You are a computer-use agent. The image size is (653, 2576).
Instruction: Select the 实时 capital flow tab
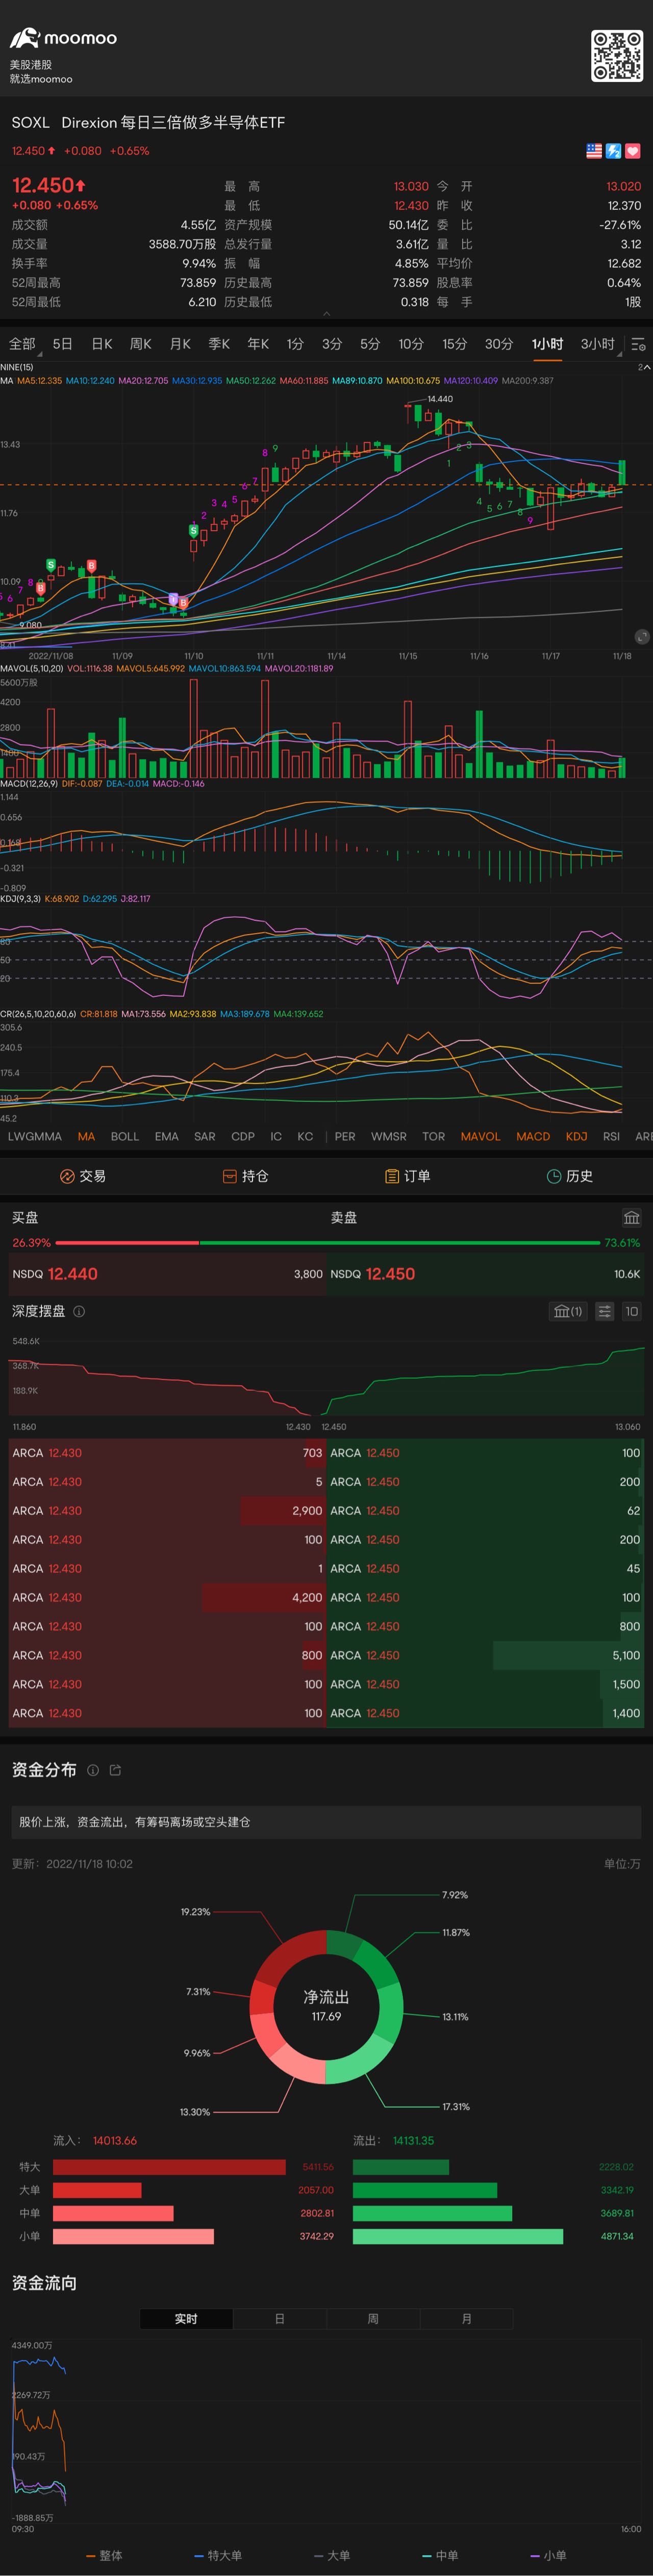point(186,2318)
